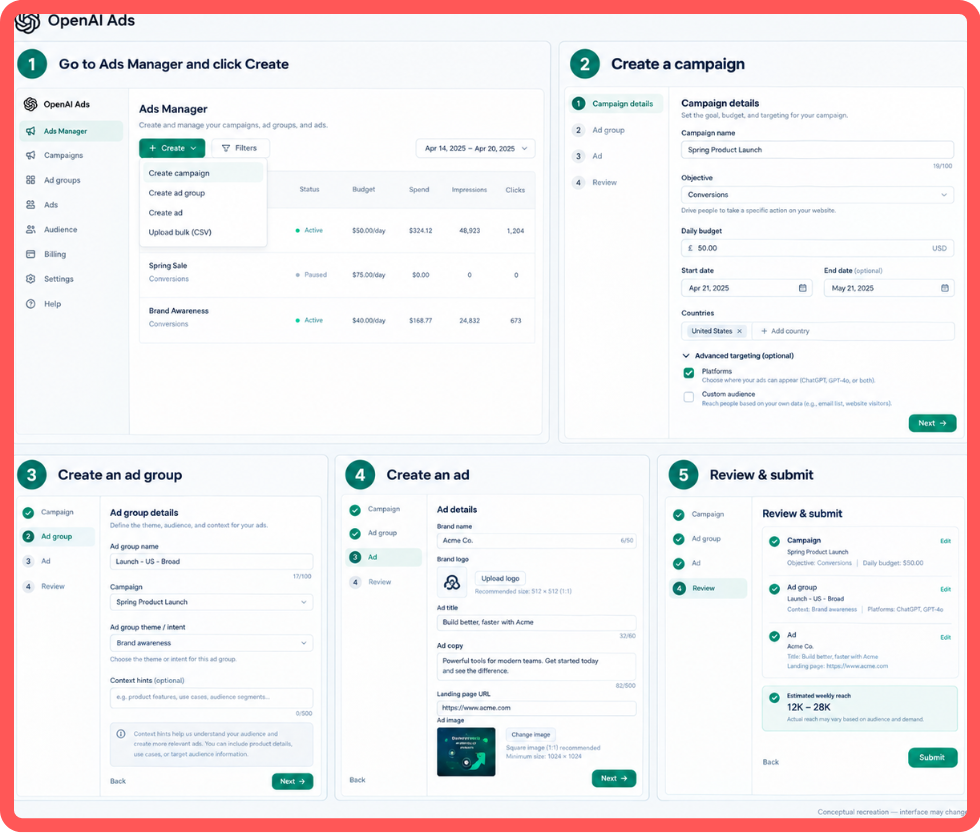The image size is (980, 834).
Task: Click the green check beside Campaign in Review summary
Action: (x=774, y=541)
